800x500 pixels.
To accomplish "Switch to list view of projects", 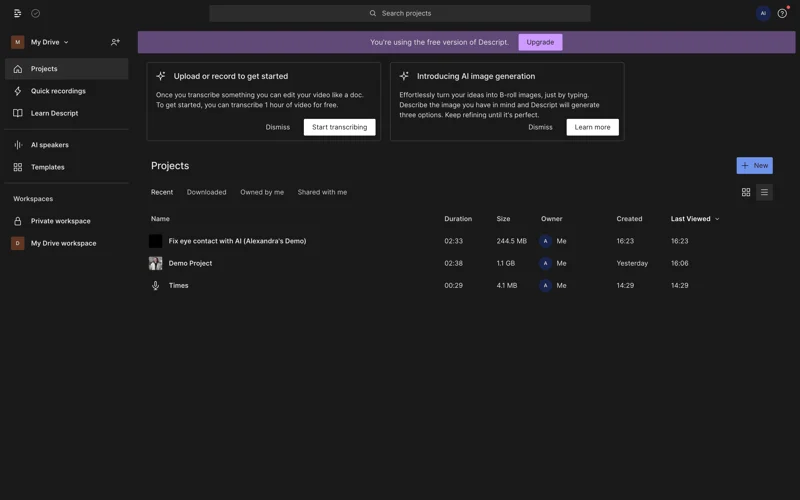I will tap(764, 192).
